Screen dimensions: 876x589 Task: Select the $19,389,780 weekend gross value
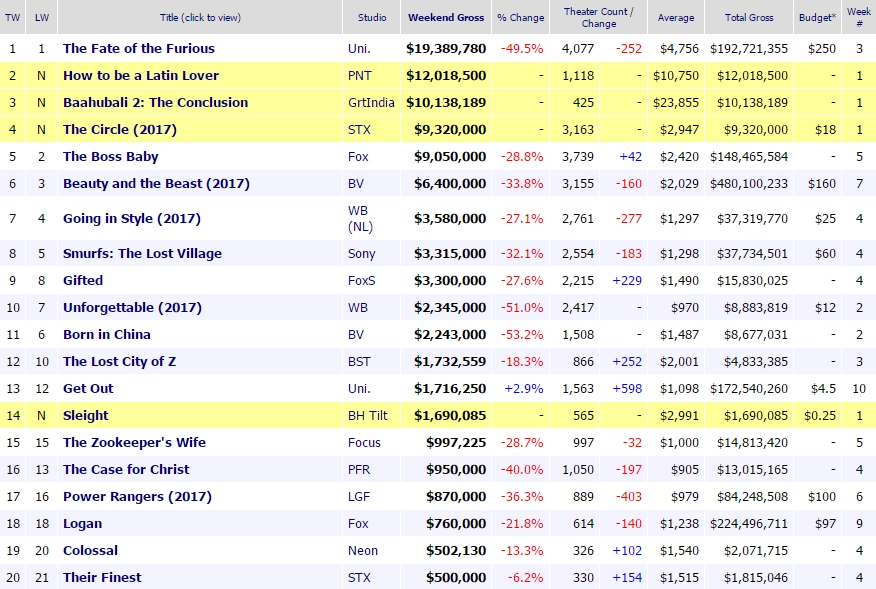(x=446, y=49)
